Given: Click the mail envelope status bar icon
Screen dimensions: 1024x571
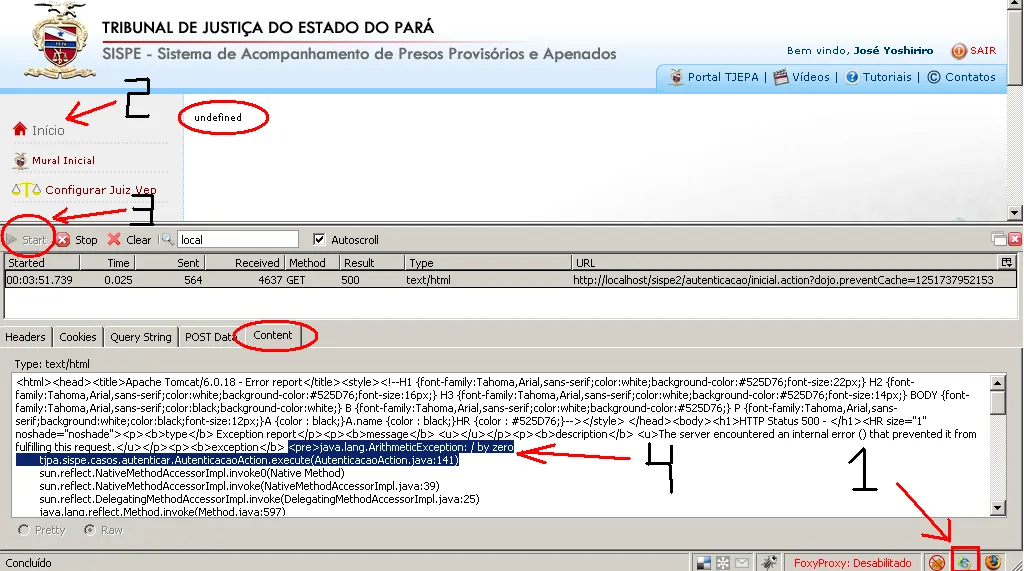Looking at the screenshot, I should [742, 563].
